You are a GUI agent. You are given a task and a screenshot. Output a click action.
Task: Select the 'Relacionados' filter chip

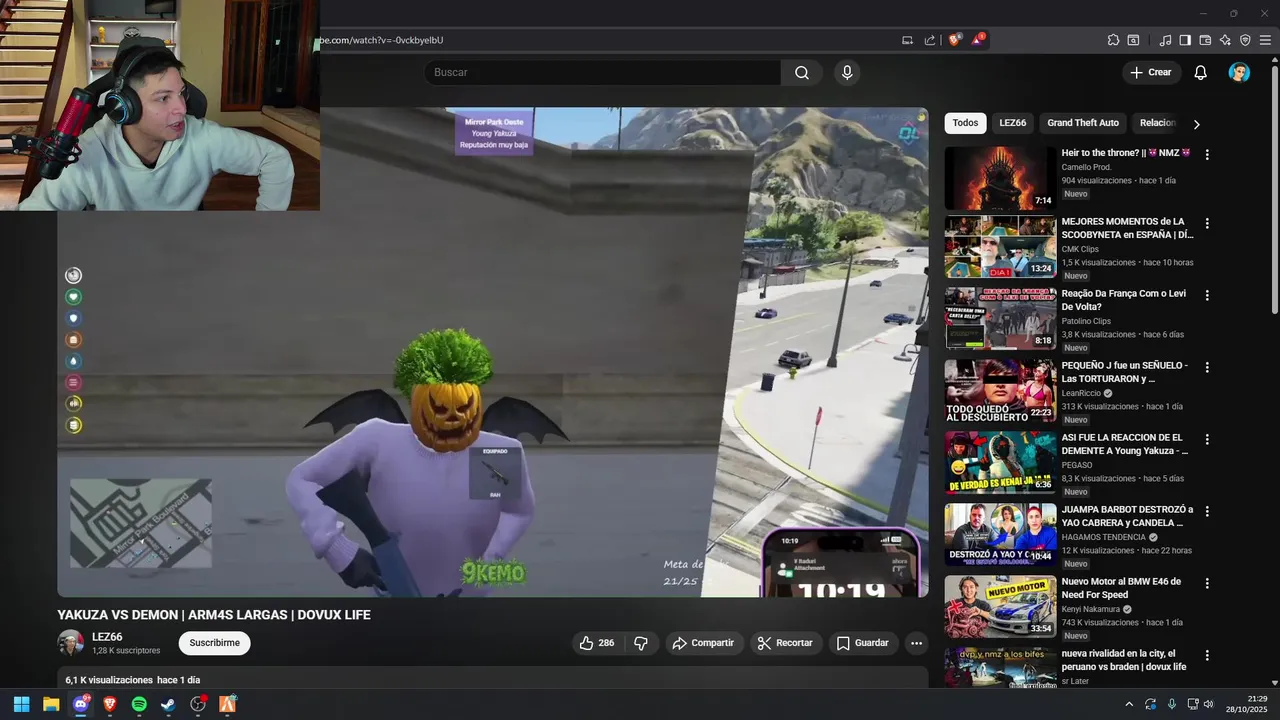click(x=1158, y=123)
